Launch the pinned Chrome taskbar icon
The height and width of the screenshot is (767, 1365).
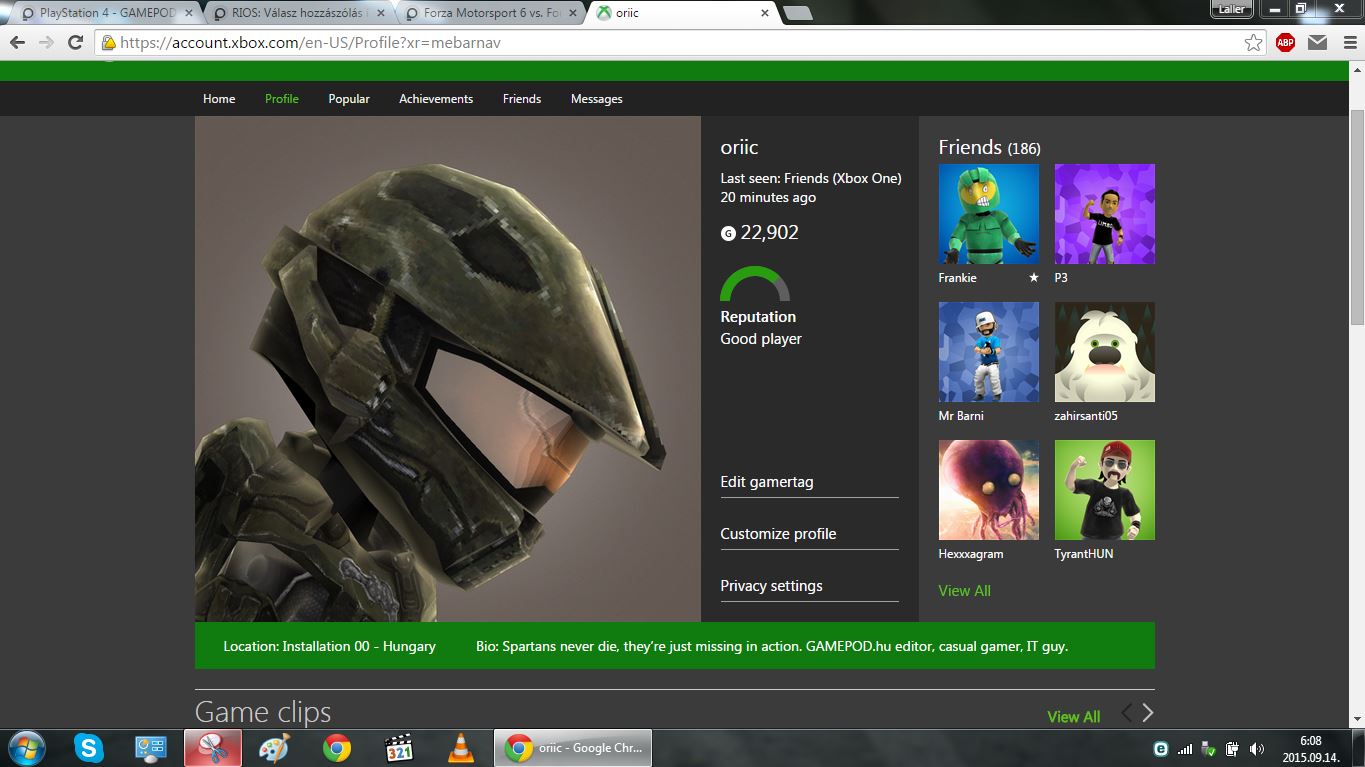pyautogui.click(x=337, y=748)
